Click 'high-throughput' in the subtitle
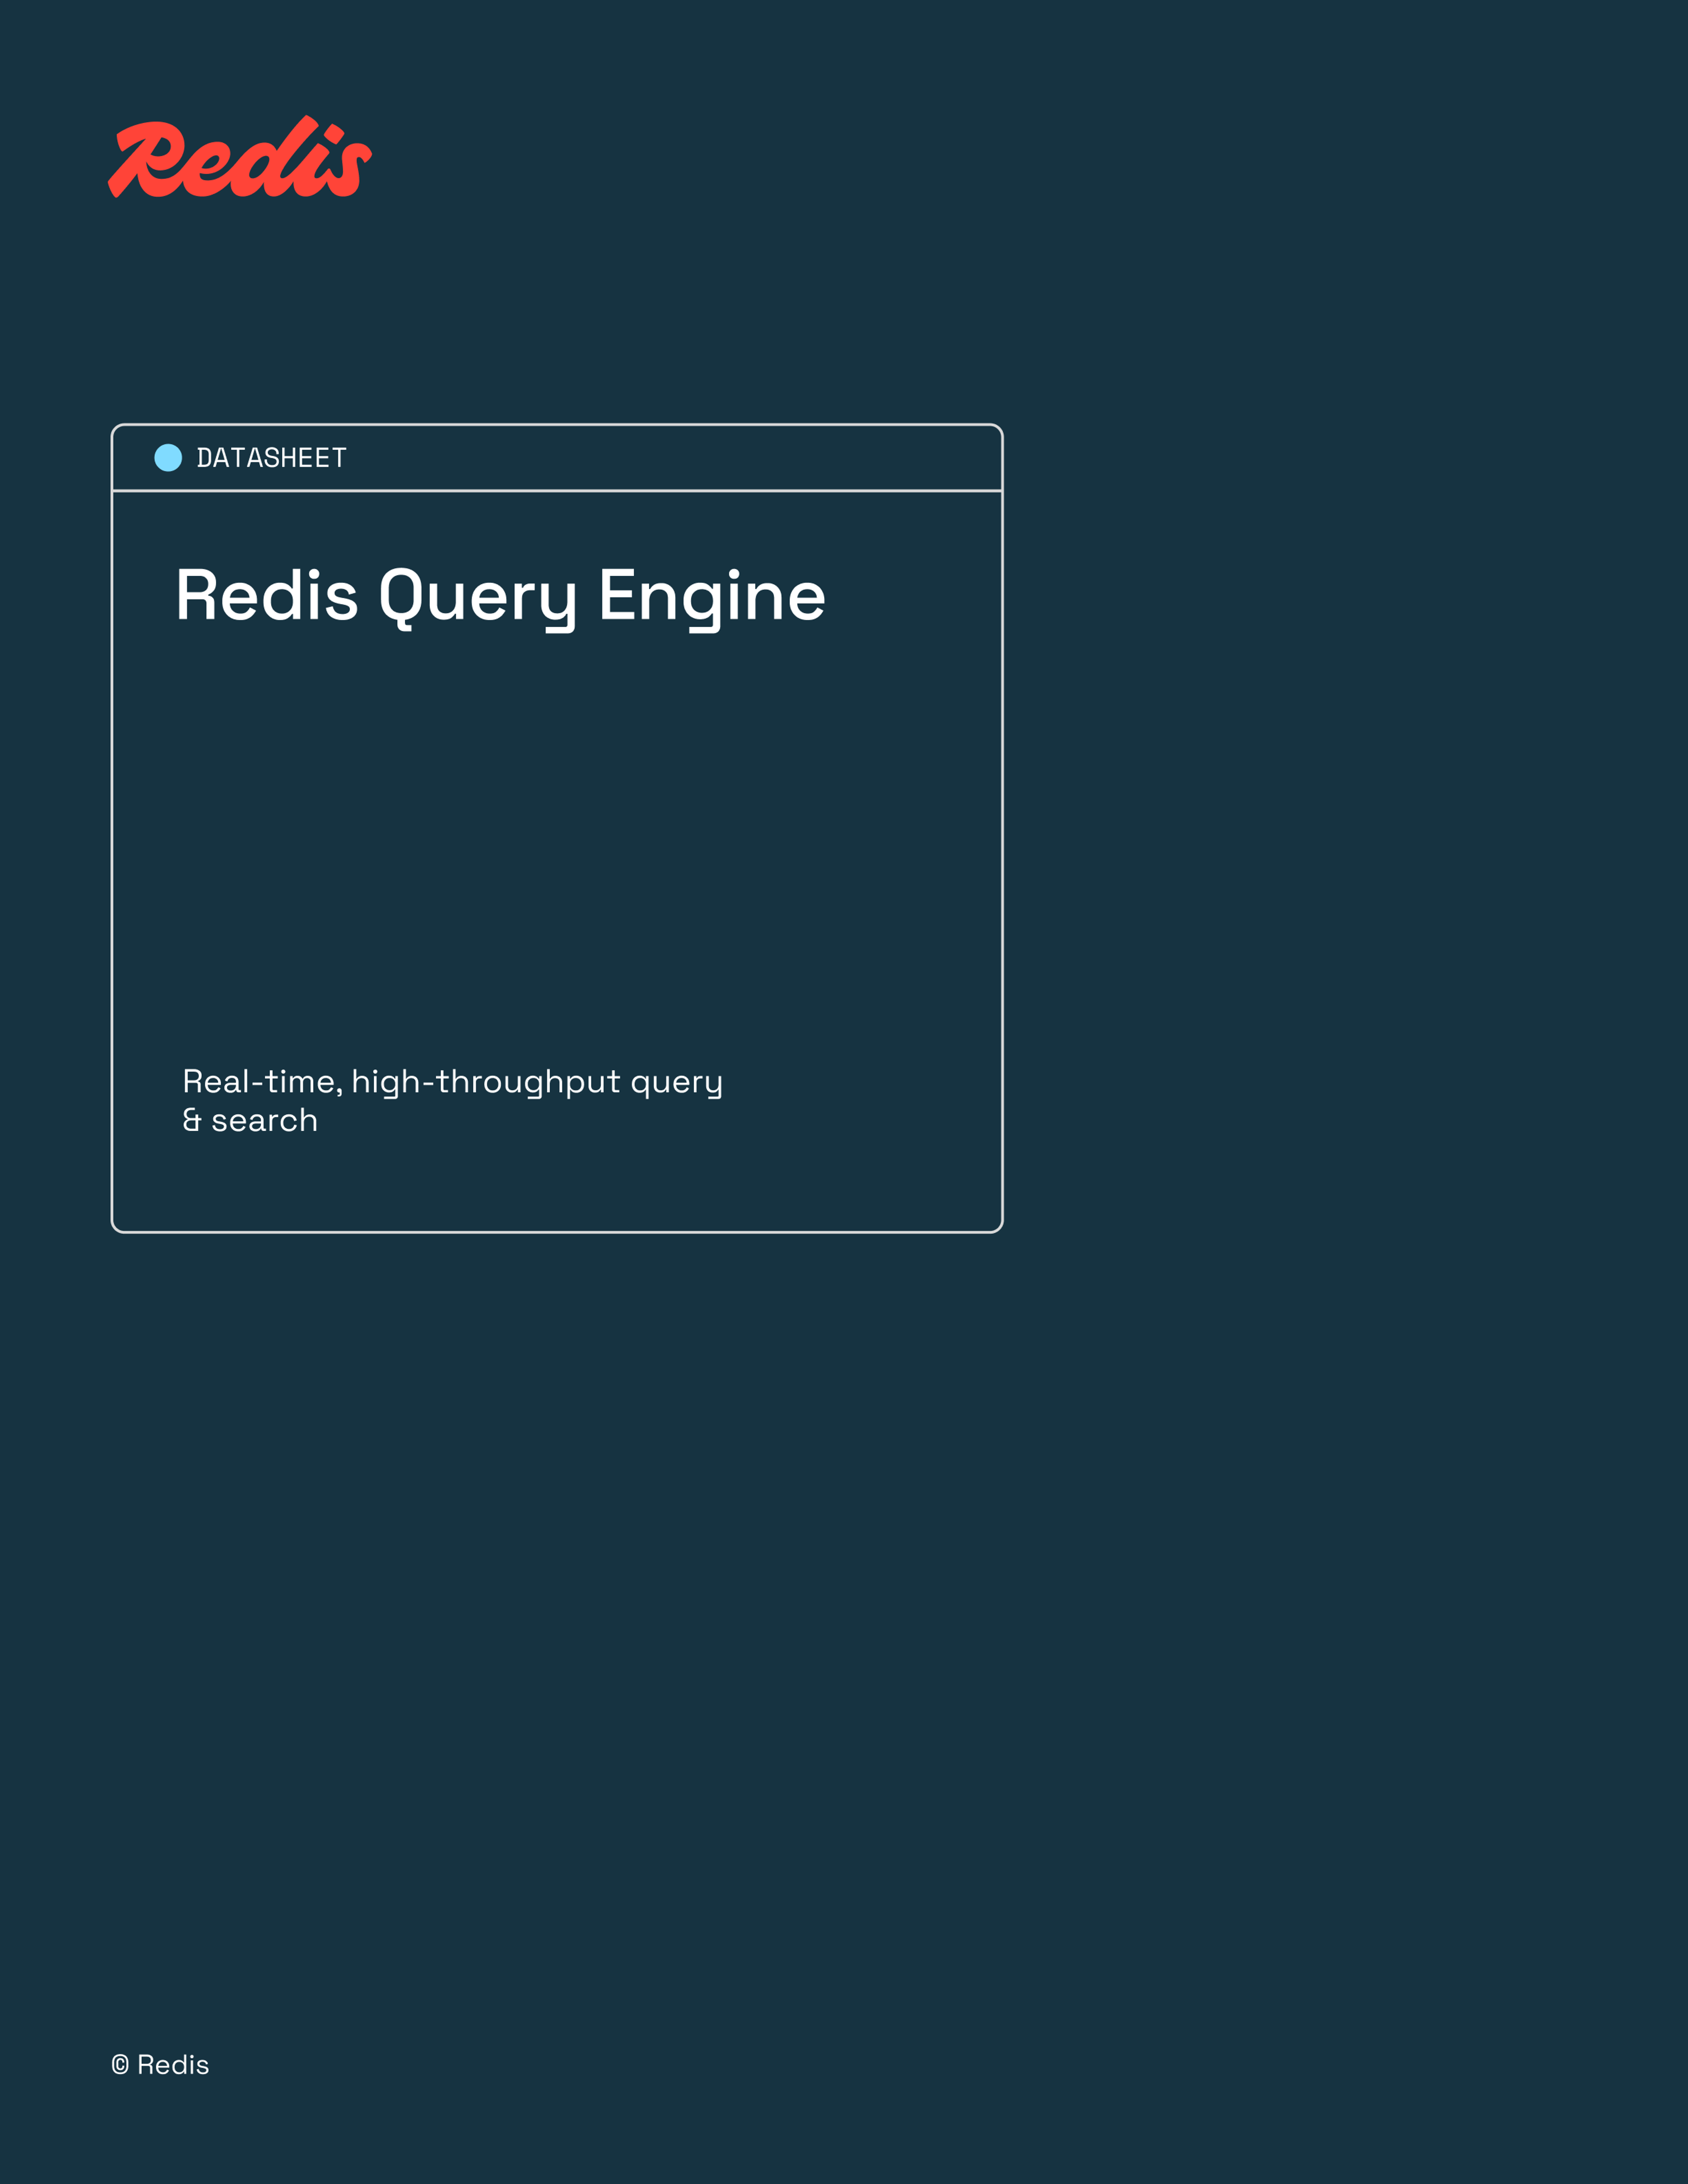Image resolution: width=1688 pixels, height=2184 pixels. 486,1082
